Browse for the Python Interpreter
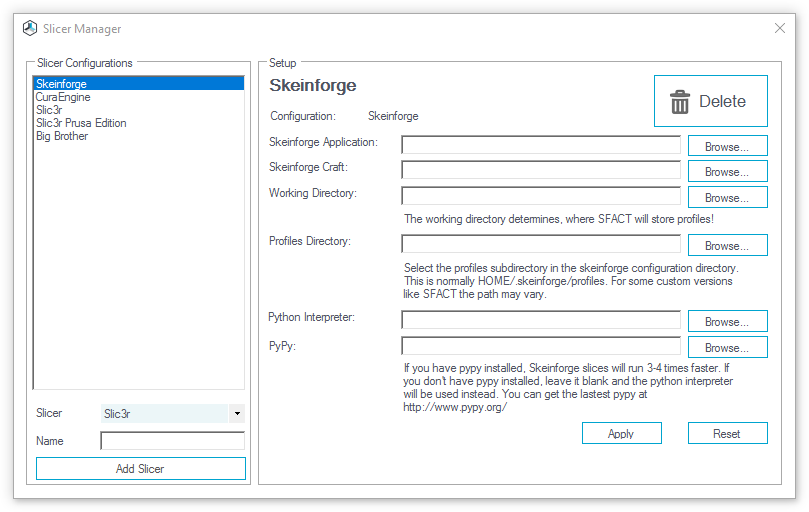 (x=727, y=321)
